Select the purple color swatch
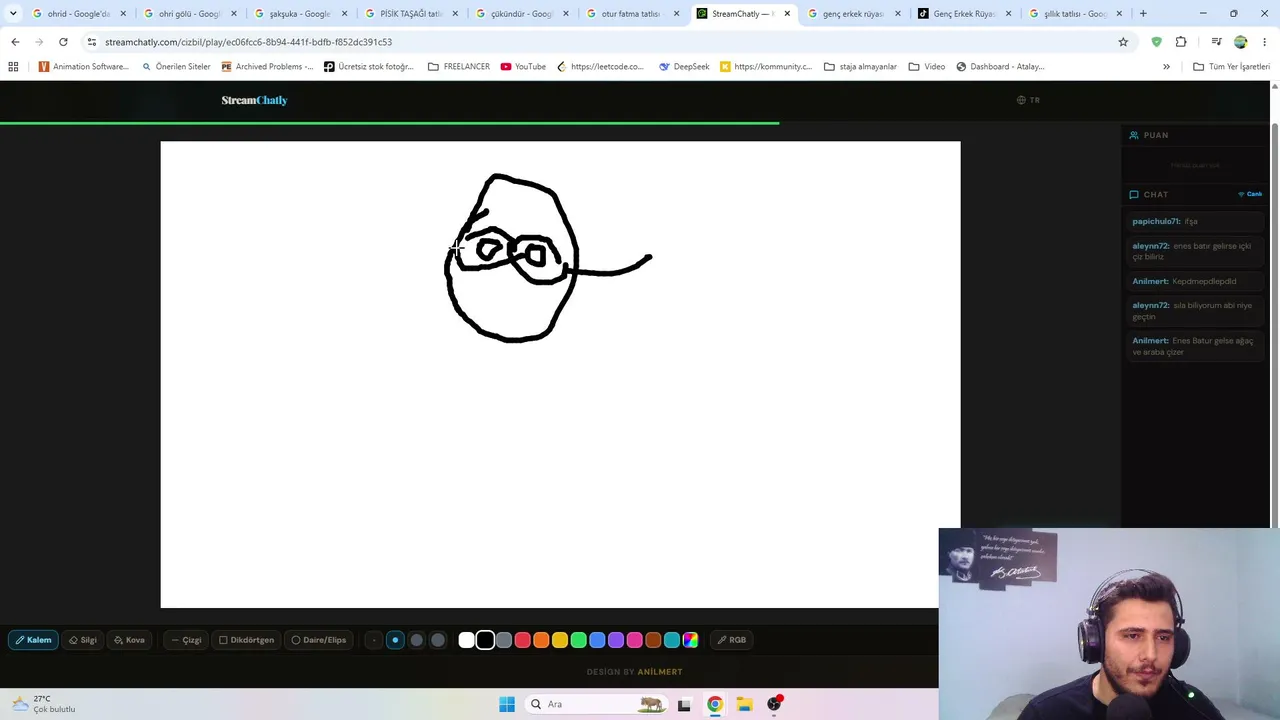This screenshot has height=720, width=1280. pyautogui.click(x=616, y=640)
